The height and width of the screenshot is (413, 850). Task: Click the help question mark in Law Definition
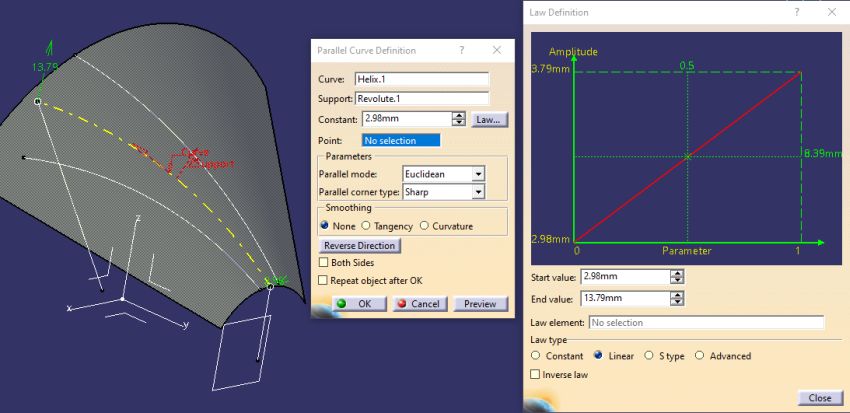pos(797,12)
